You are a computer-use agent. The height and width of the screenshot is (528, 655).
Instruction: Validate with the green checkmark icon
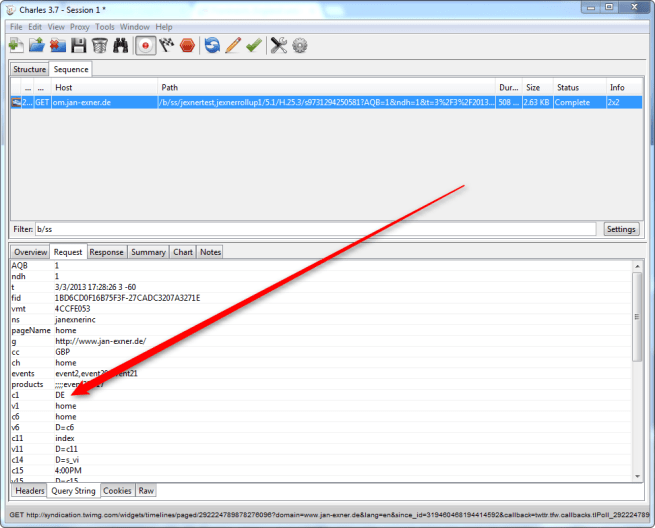[254, 45]
